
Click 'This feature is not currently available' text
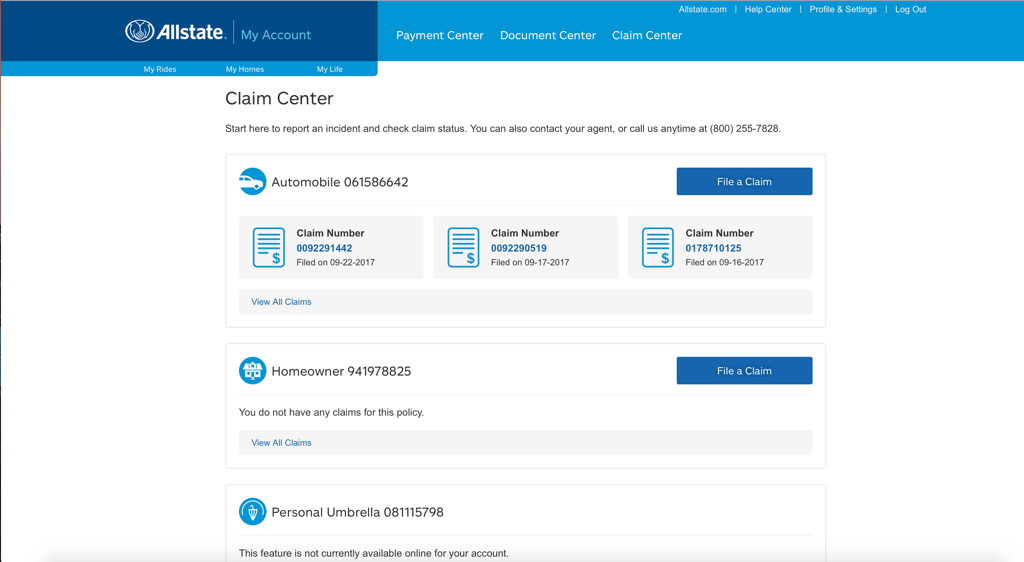click(x=374, y=554)
